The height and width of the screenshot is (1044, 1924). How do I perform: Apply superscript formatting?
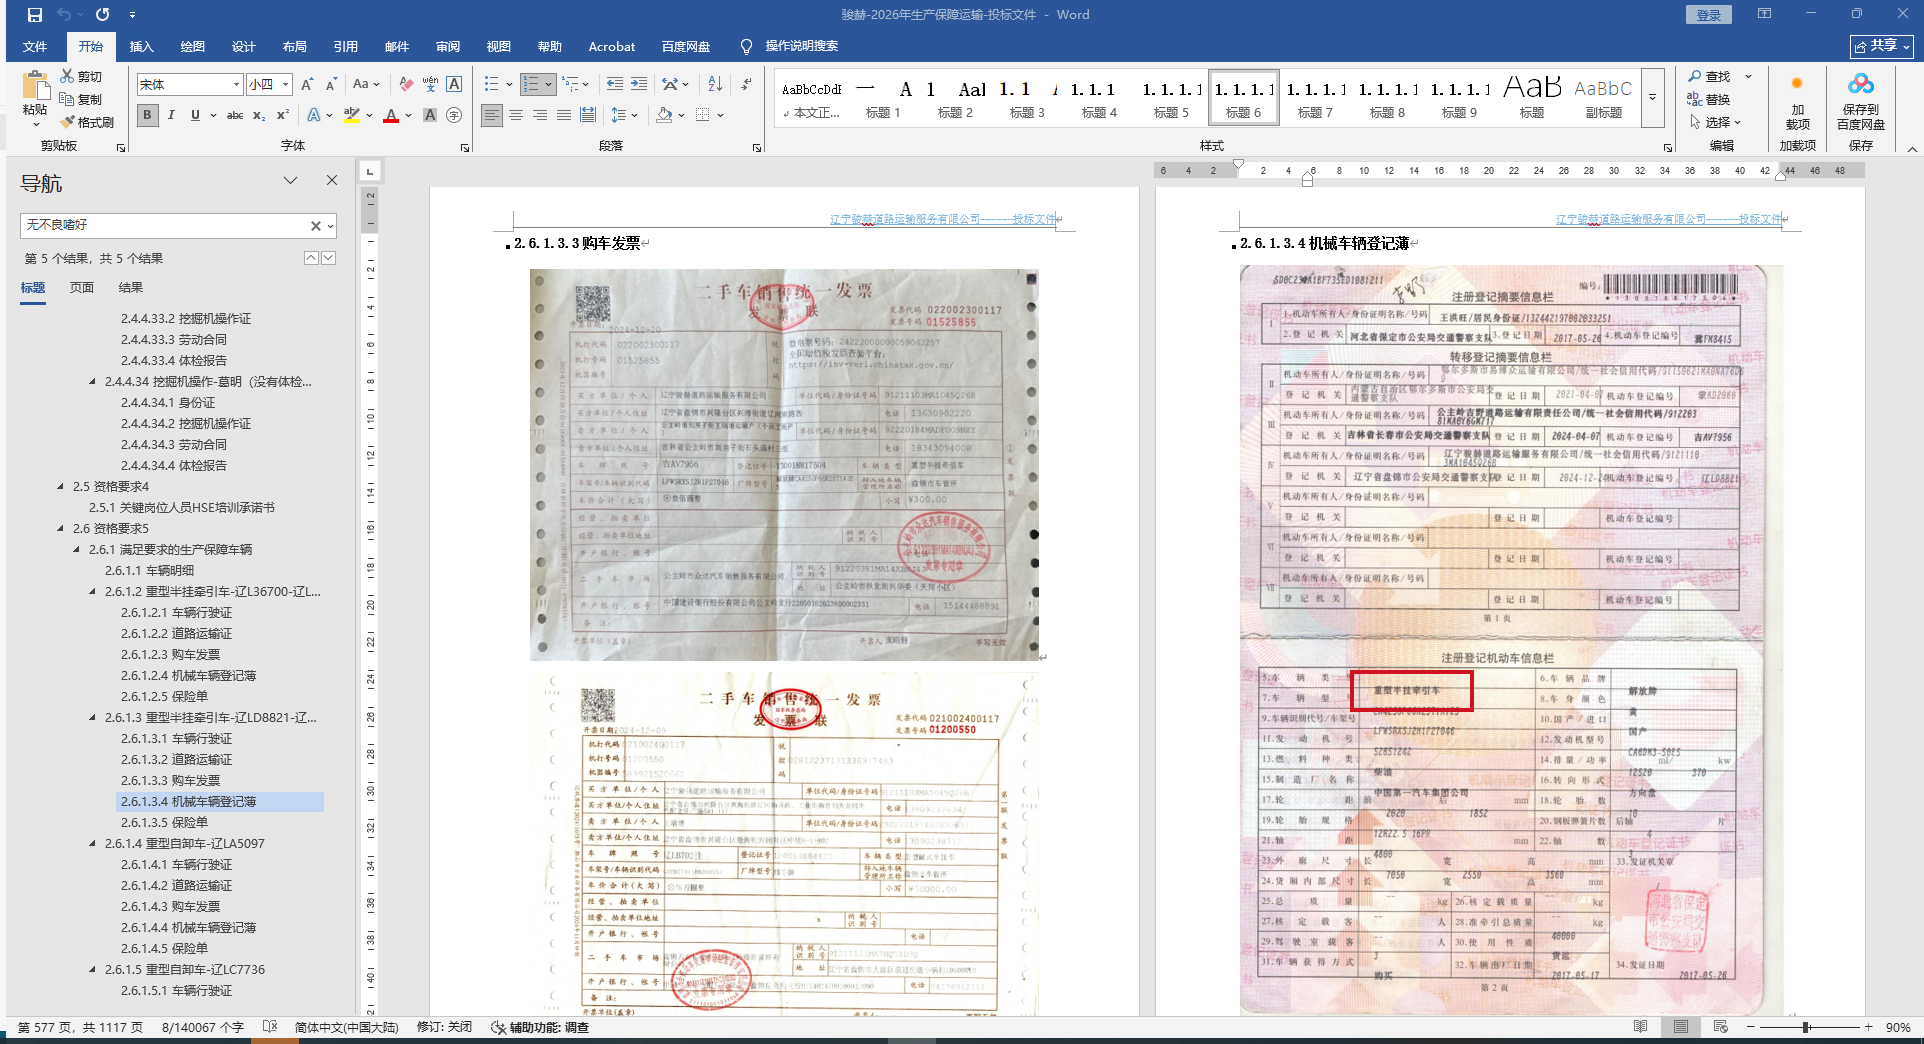coord(283,115)
